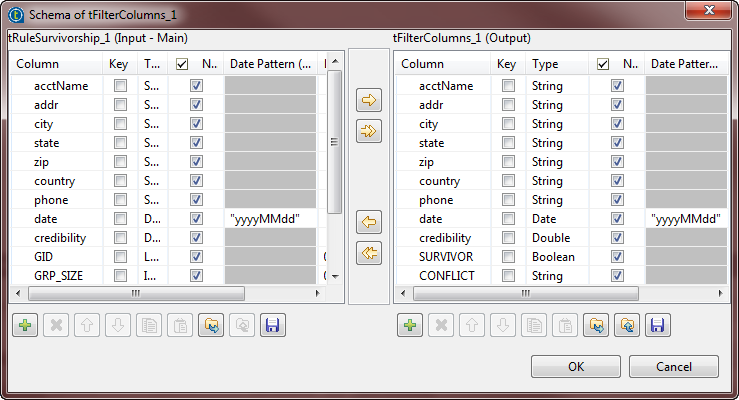Image resolution: width=739 pixels, height=400 pixels.
Task: Open Type cell of output date row
Action: click(x=557, y=219)
